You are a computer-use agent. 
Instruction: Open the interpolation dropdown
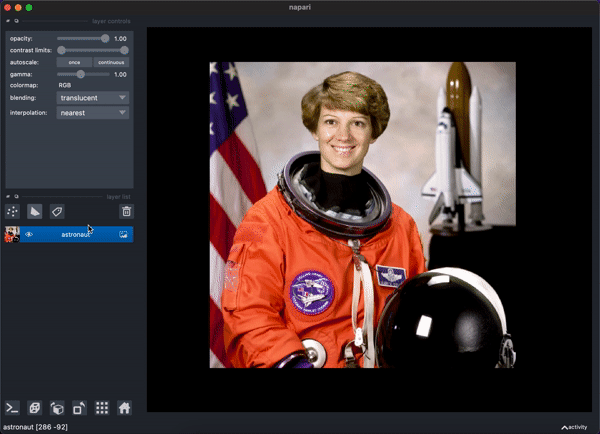point(93,113)
